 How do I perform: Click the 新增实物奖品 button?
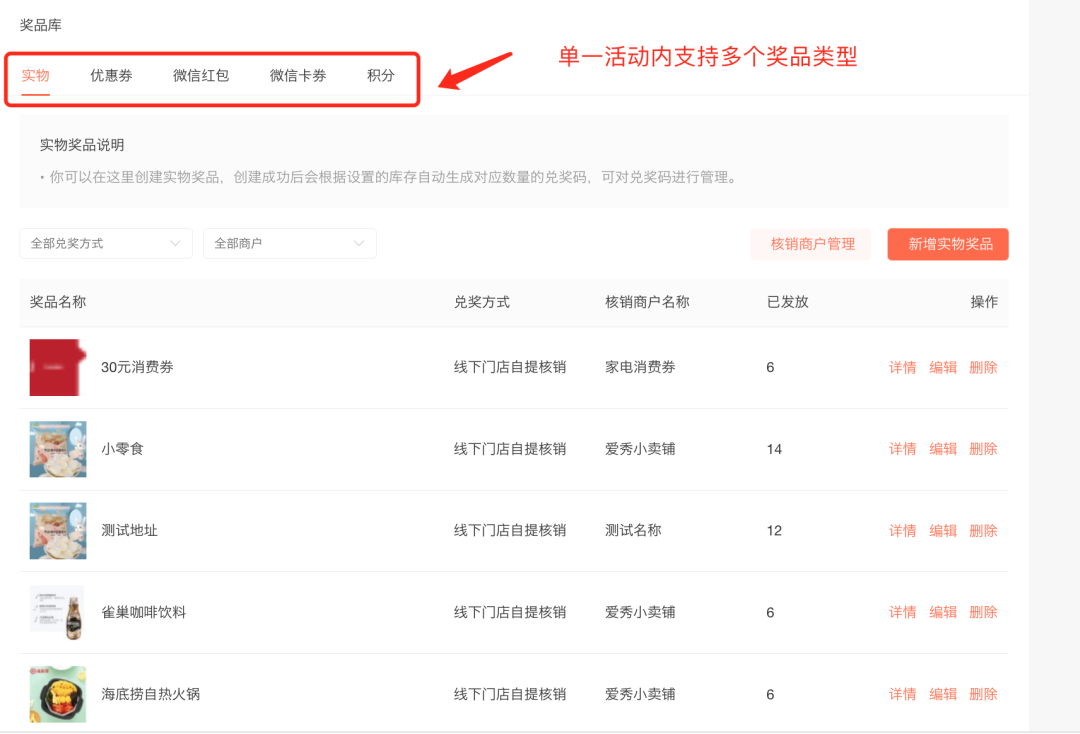[x=947, y=244]
